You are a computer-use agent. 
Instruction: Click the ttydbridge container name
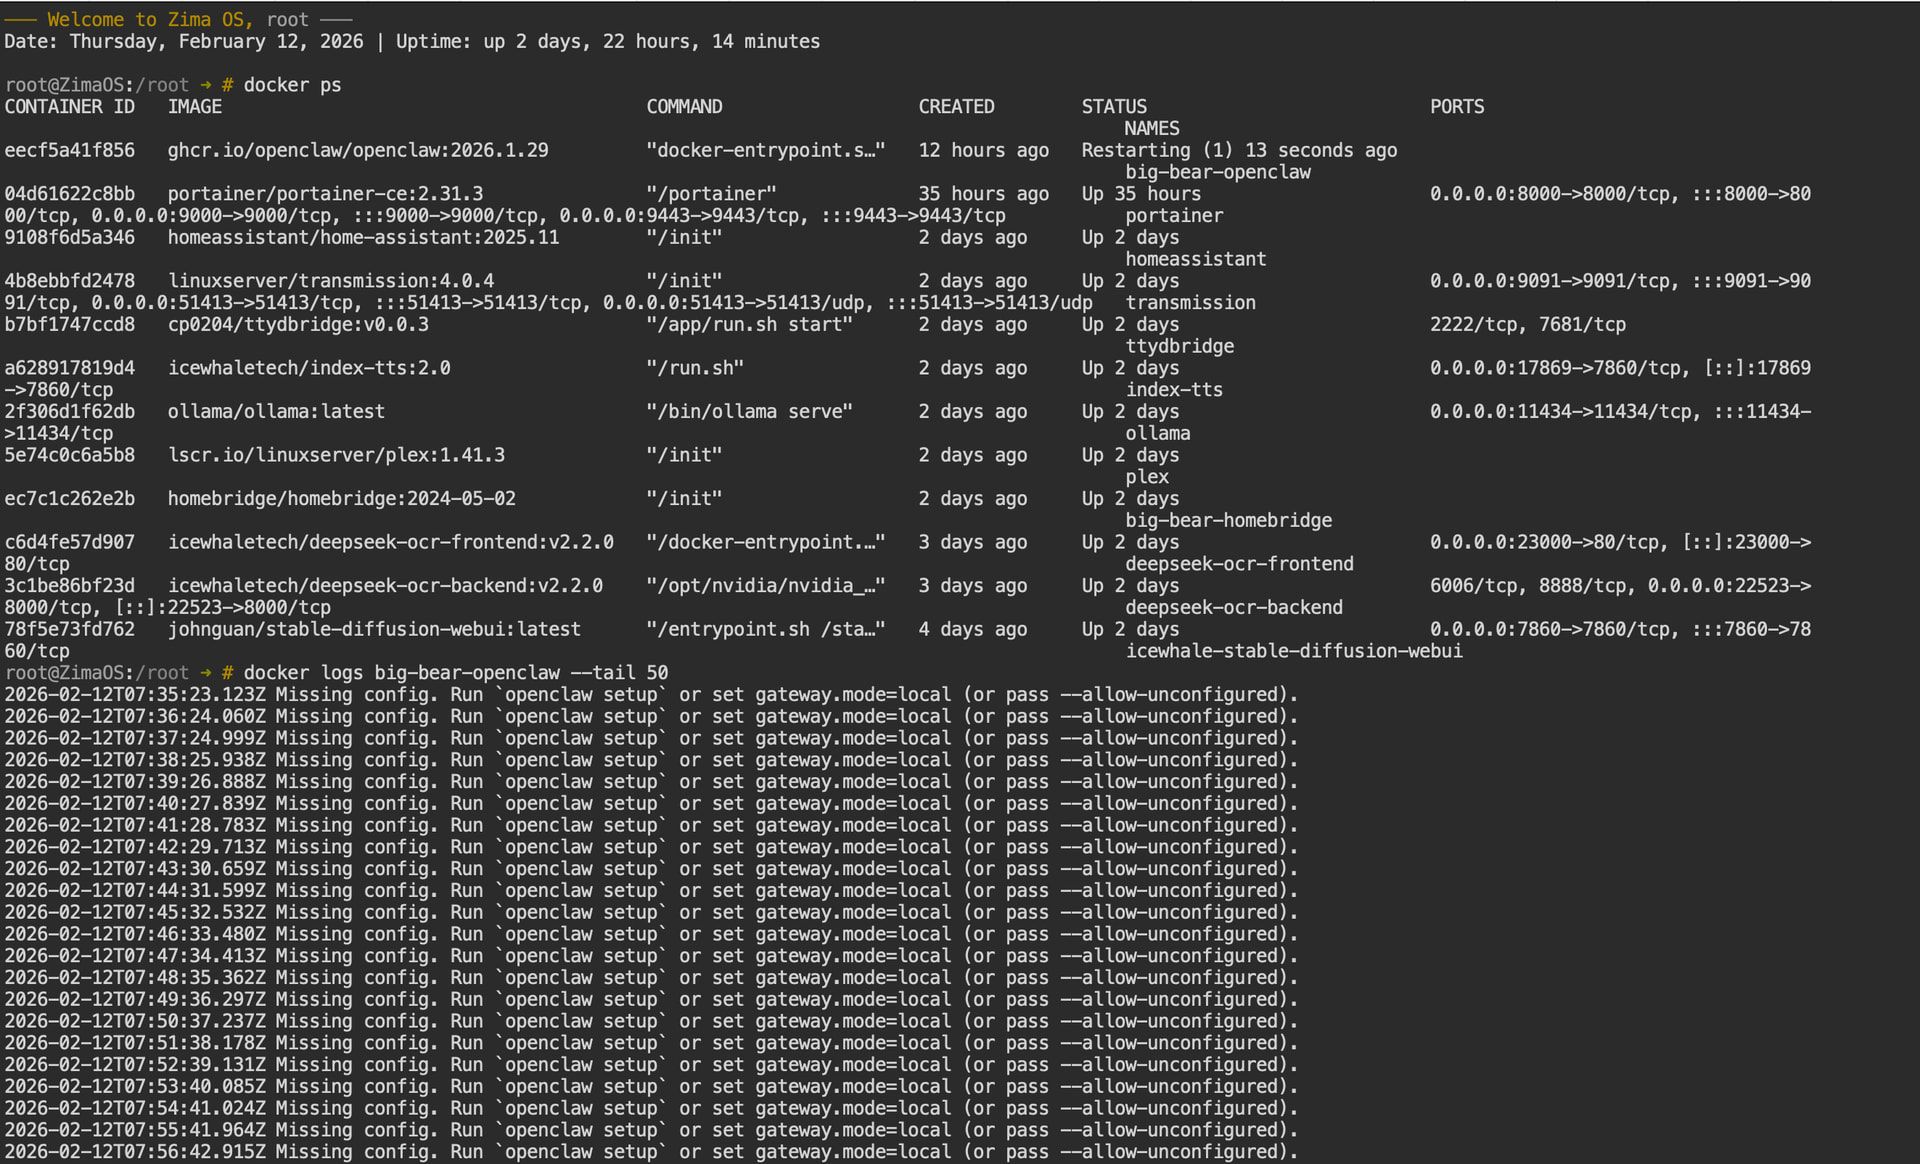pos(1180,346)
